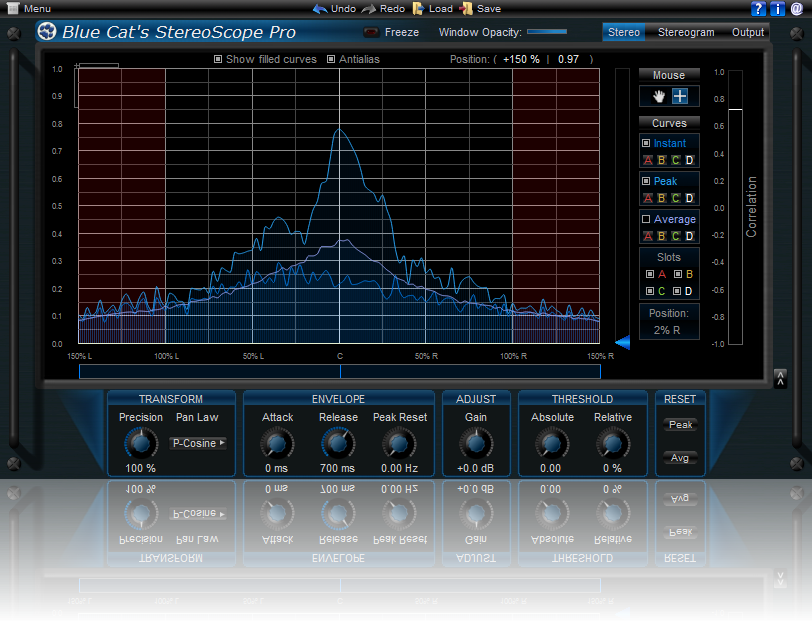Click the Undo arrow icon
Image resolution: width=812 pixels, height=622 pixels.
[x=320, y=8]
